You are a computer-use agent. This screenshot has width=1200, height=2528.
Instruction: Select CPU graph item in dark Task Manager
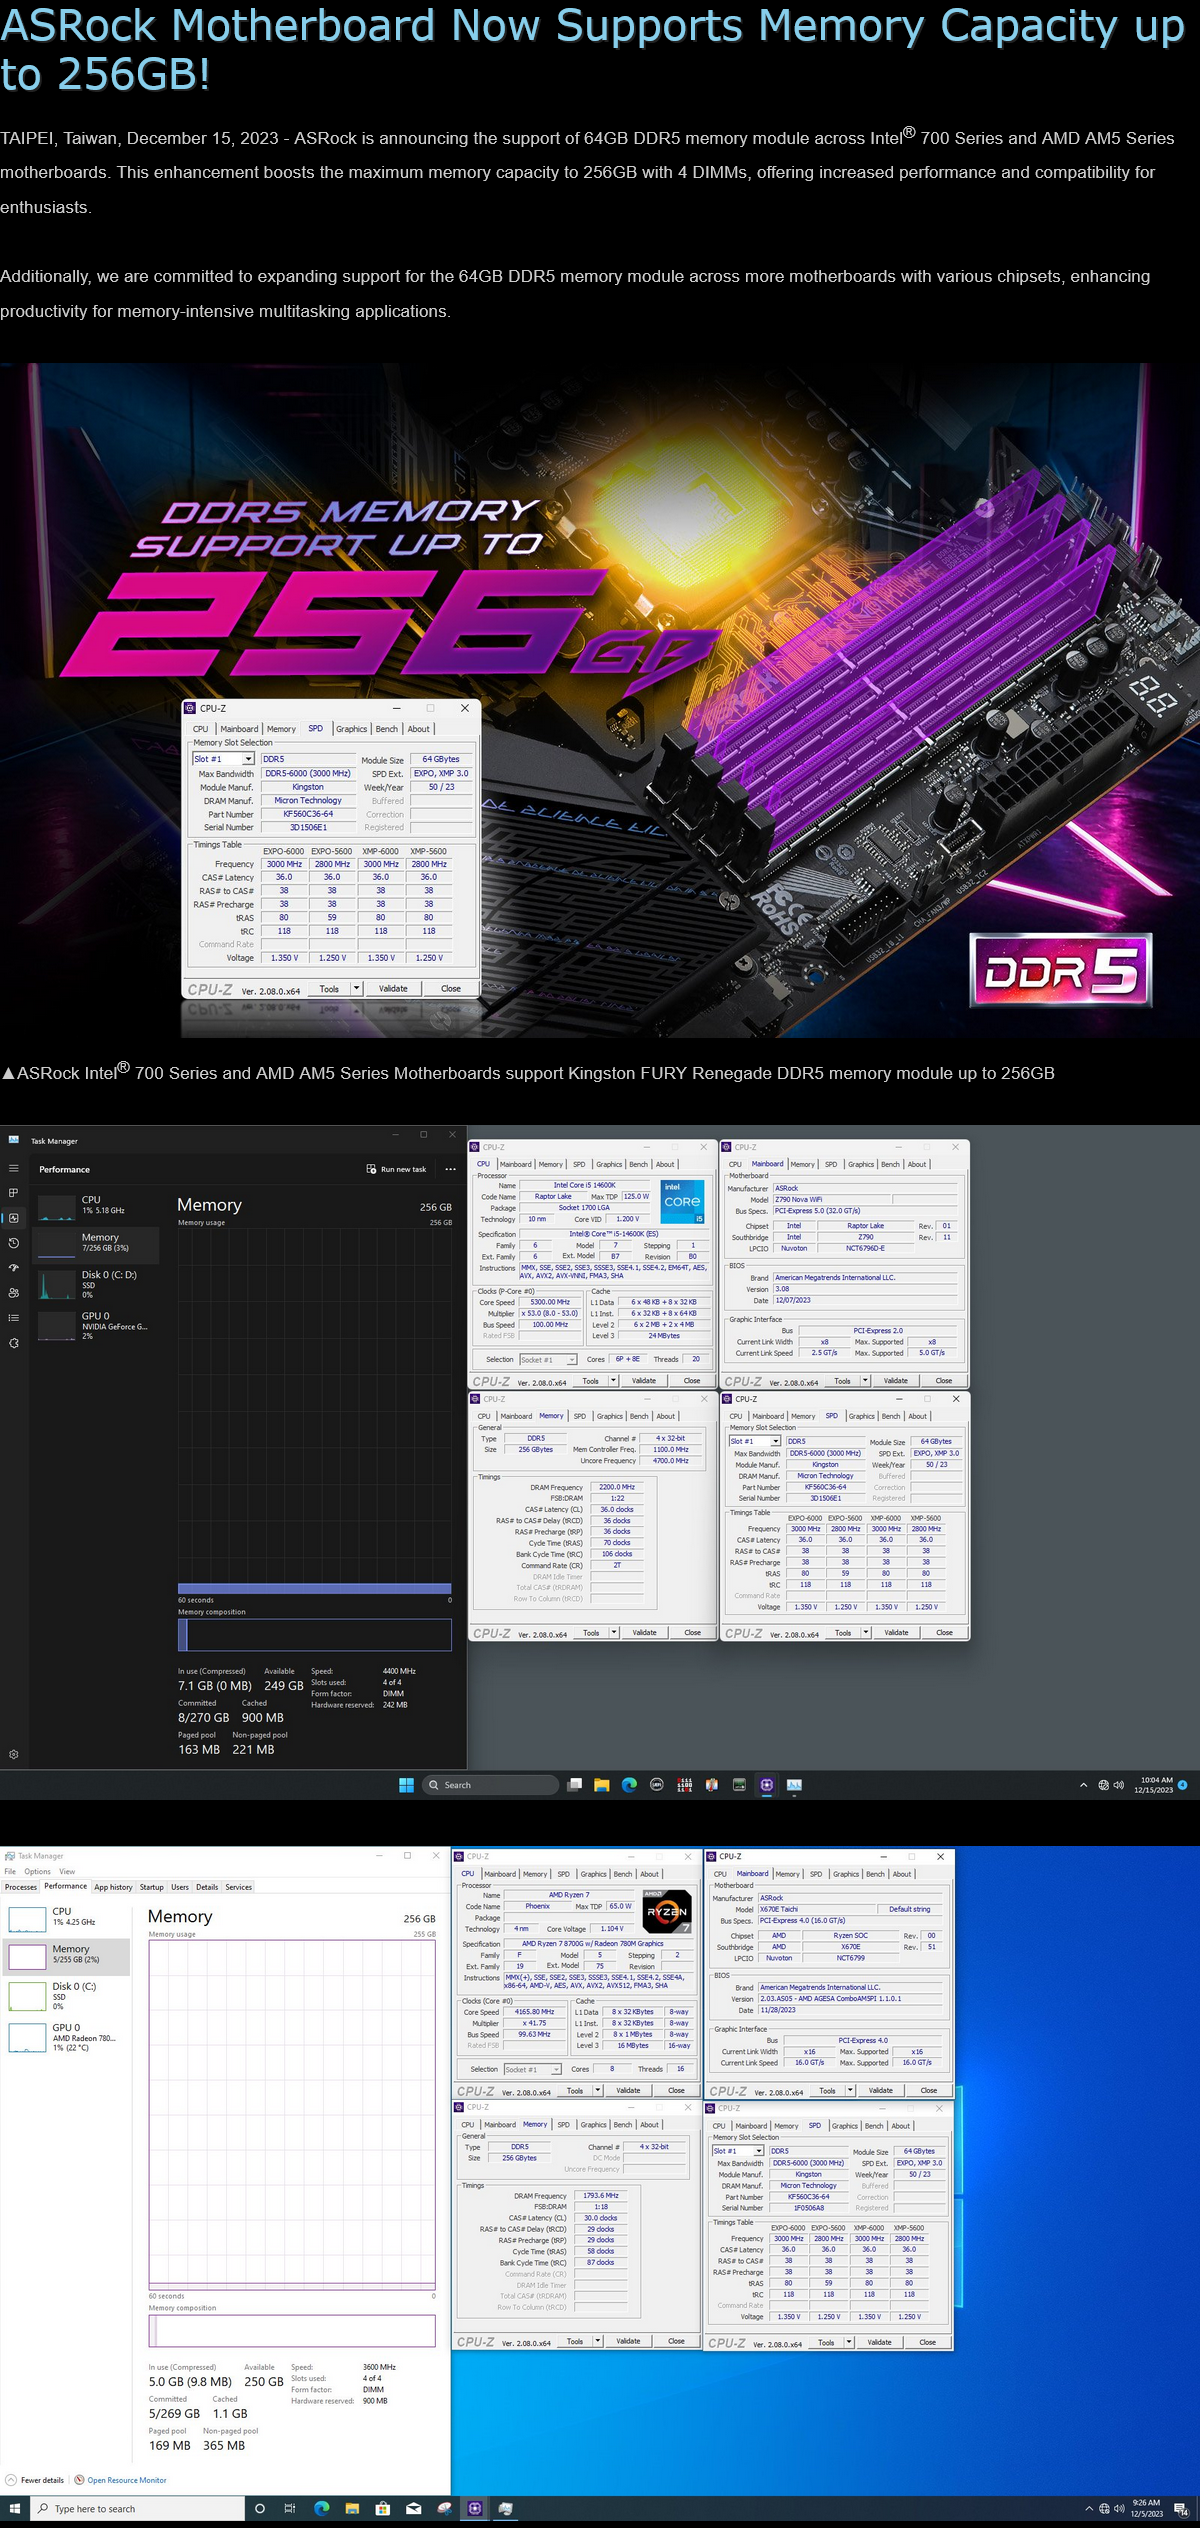point(96,1206)
